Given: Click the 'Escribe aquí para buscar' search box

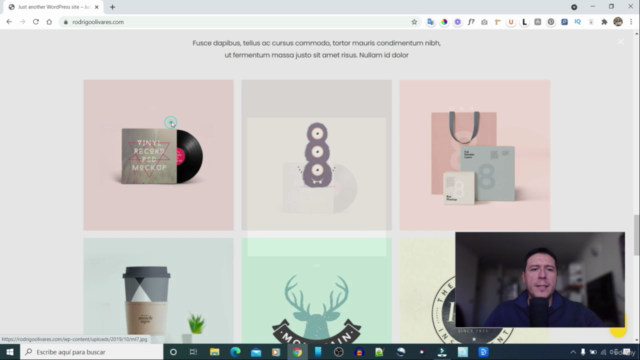Looking at the screenshot, I should point(91,352).
